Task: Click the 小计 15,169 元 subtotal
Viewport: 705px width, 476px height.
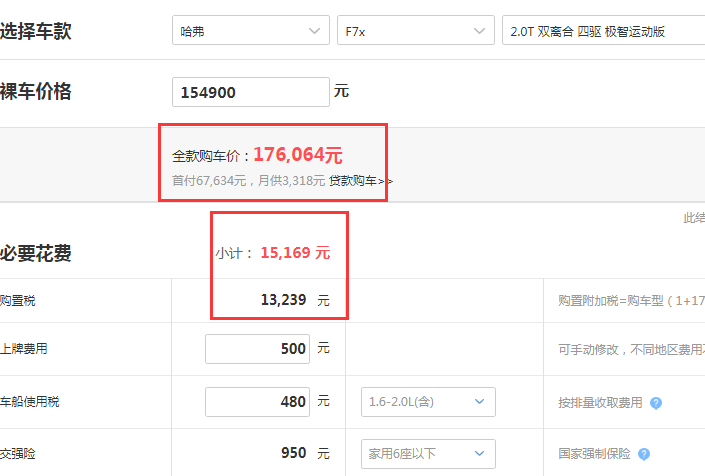Action: point(273,253)
